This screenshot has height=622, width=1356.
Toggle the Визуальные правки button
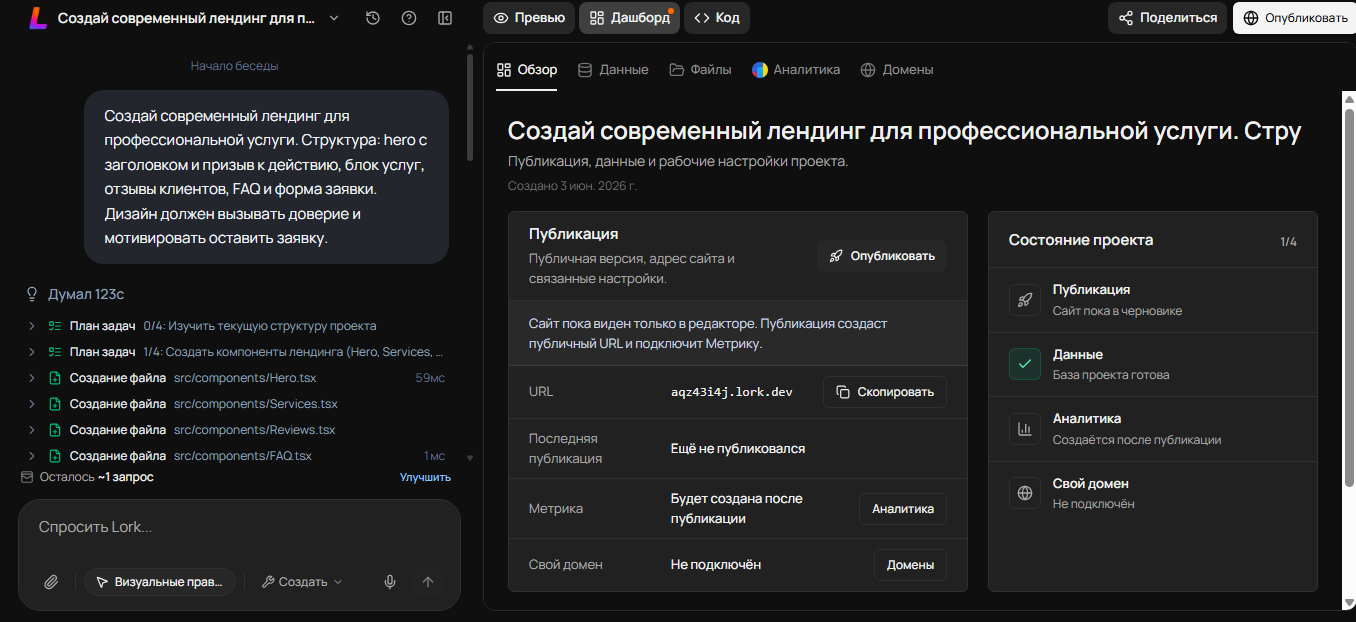160,582
